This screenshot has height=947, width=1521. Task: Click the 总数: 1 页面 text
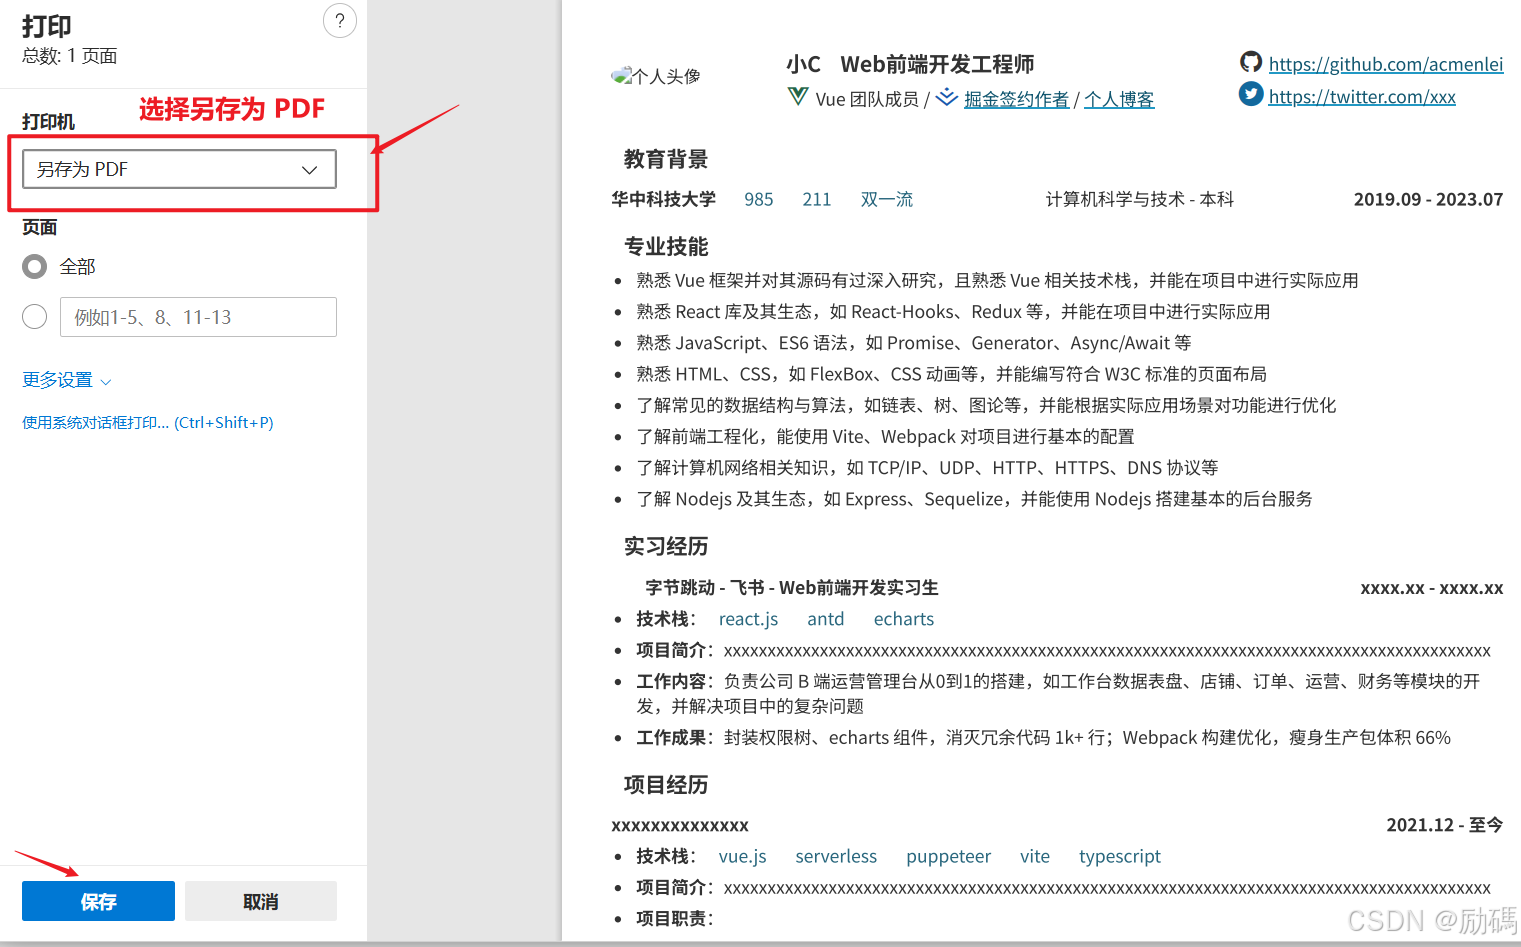coord(70,56)
